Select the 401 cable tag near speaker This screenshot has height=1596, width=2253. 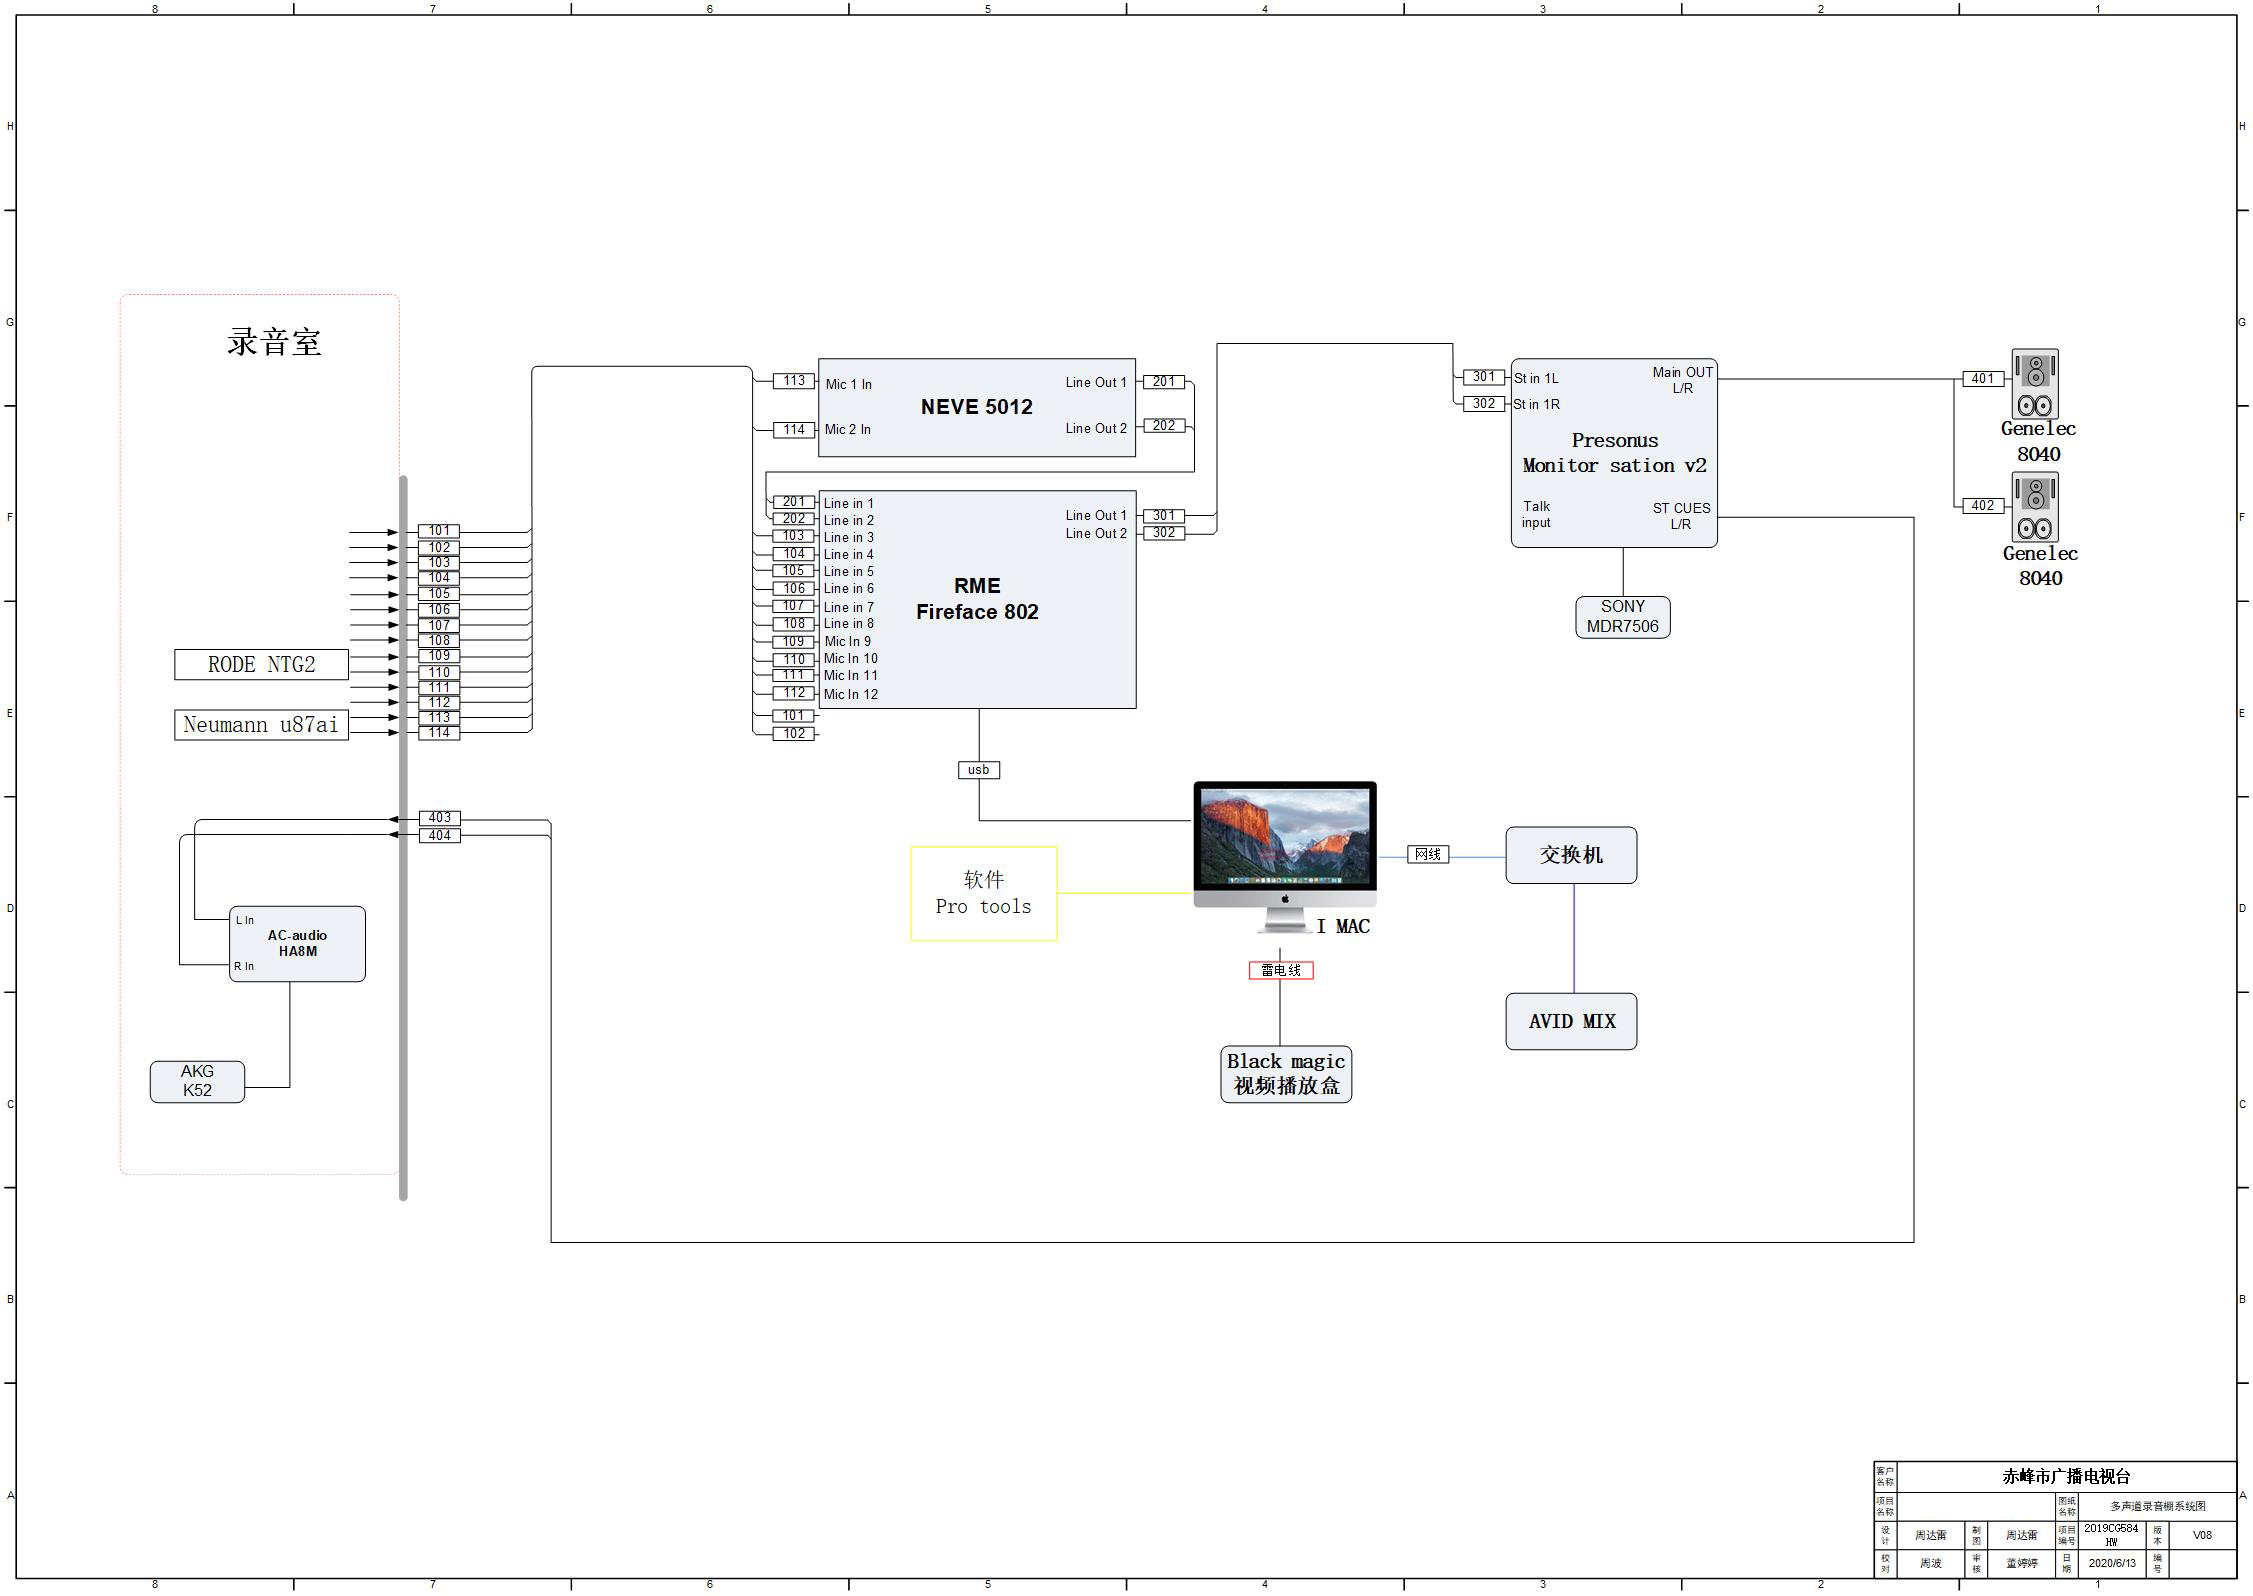pos(1982,379)
